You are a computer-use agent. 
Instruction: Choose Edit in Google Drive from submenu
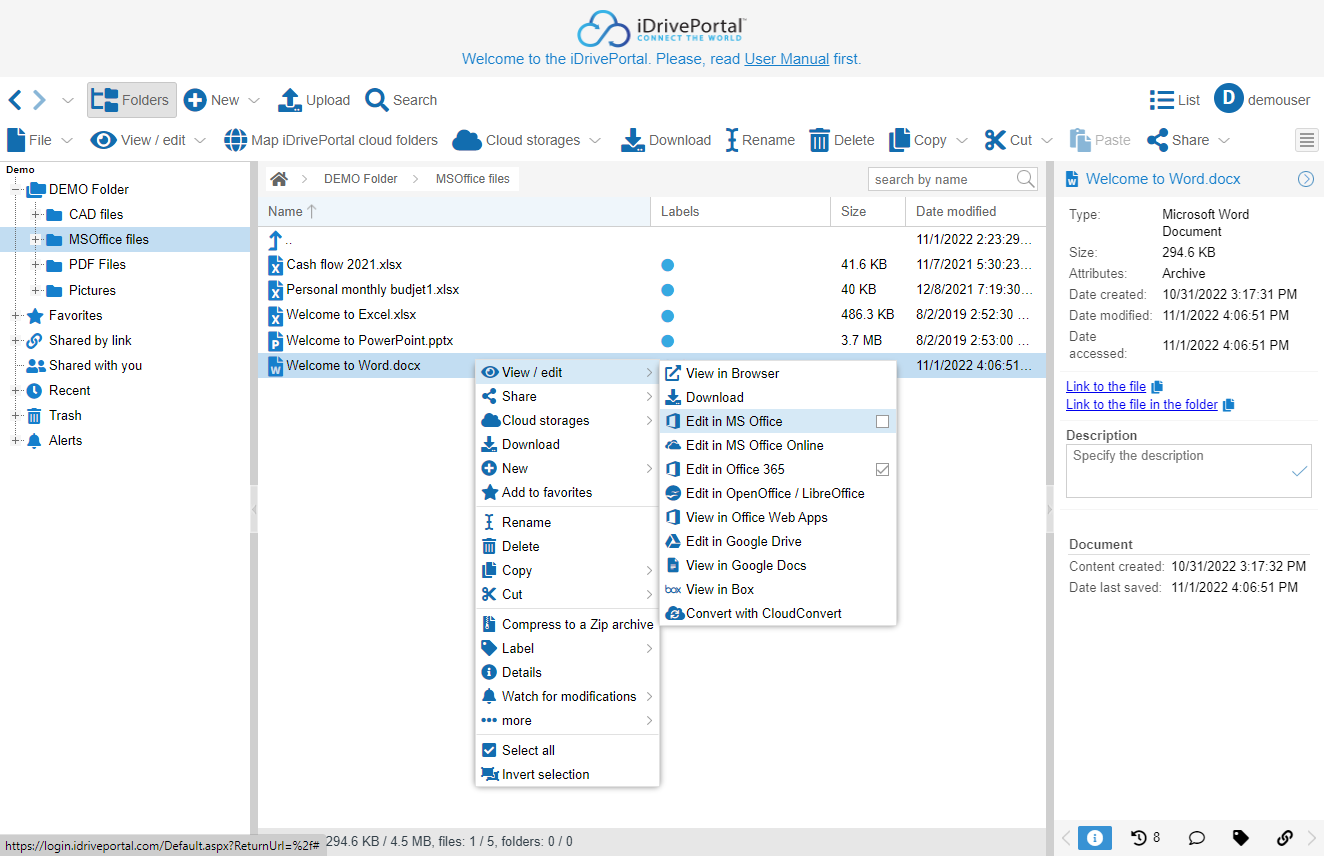743,542
